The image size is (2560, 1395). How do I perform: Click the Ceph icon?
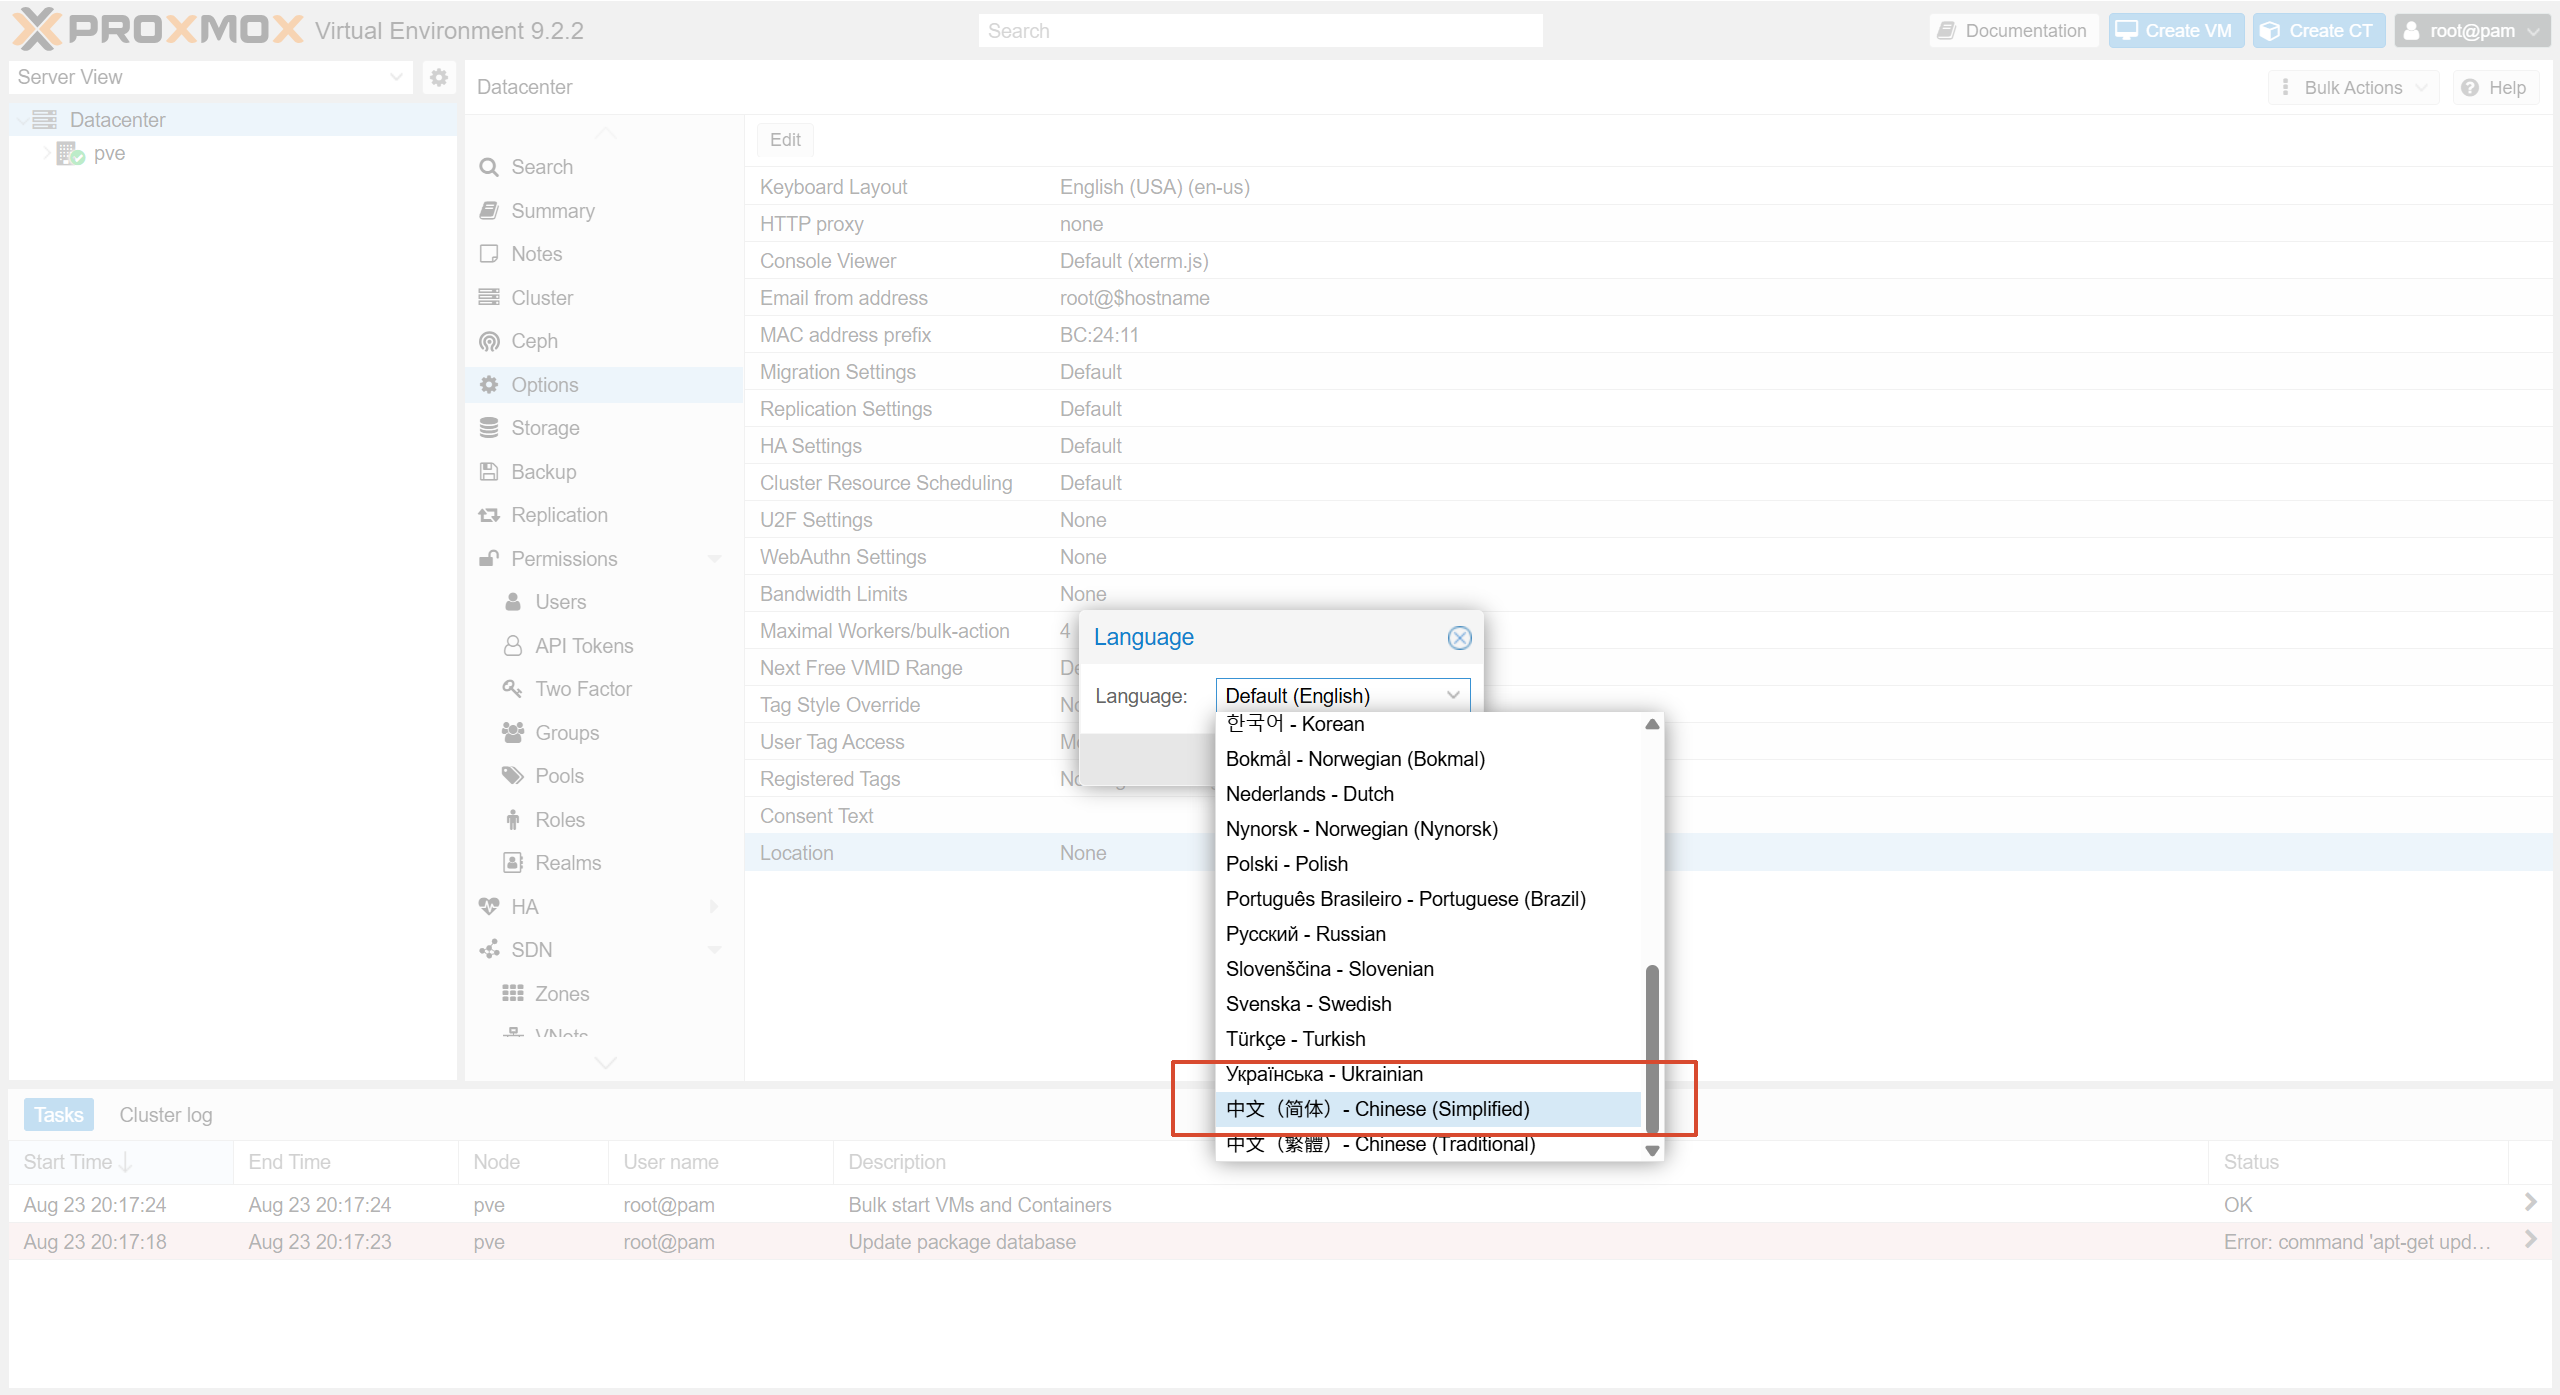coord(489,341)
